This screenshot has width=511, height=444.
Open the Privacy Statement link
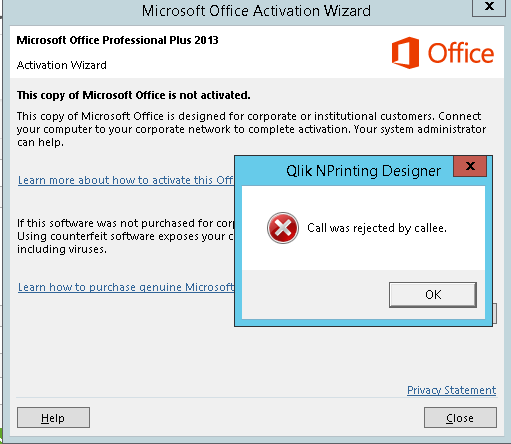(x=451, y=390)
